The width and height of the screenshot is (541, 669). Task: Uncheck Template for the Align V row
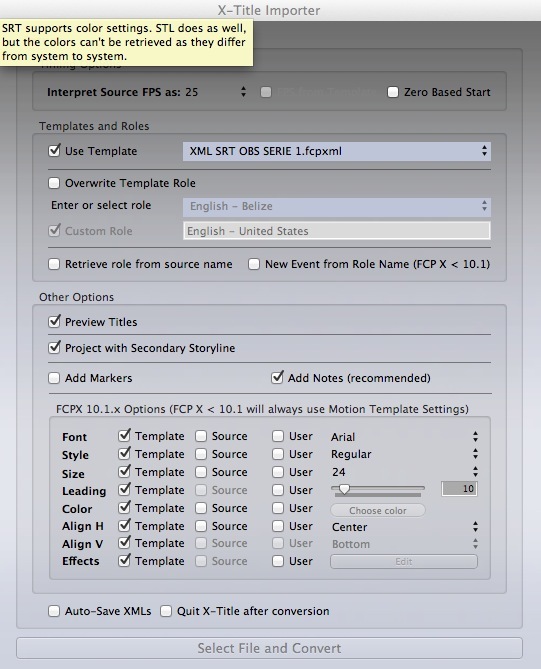[x=124, y=542]
